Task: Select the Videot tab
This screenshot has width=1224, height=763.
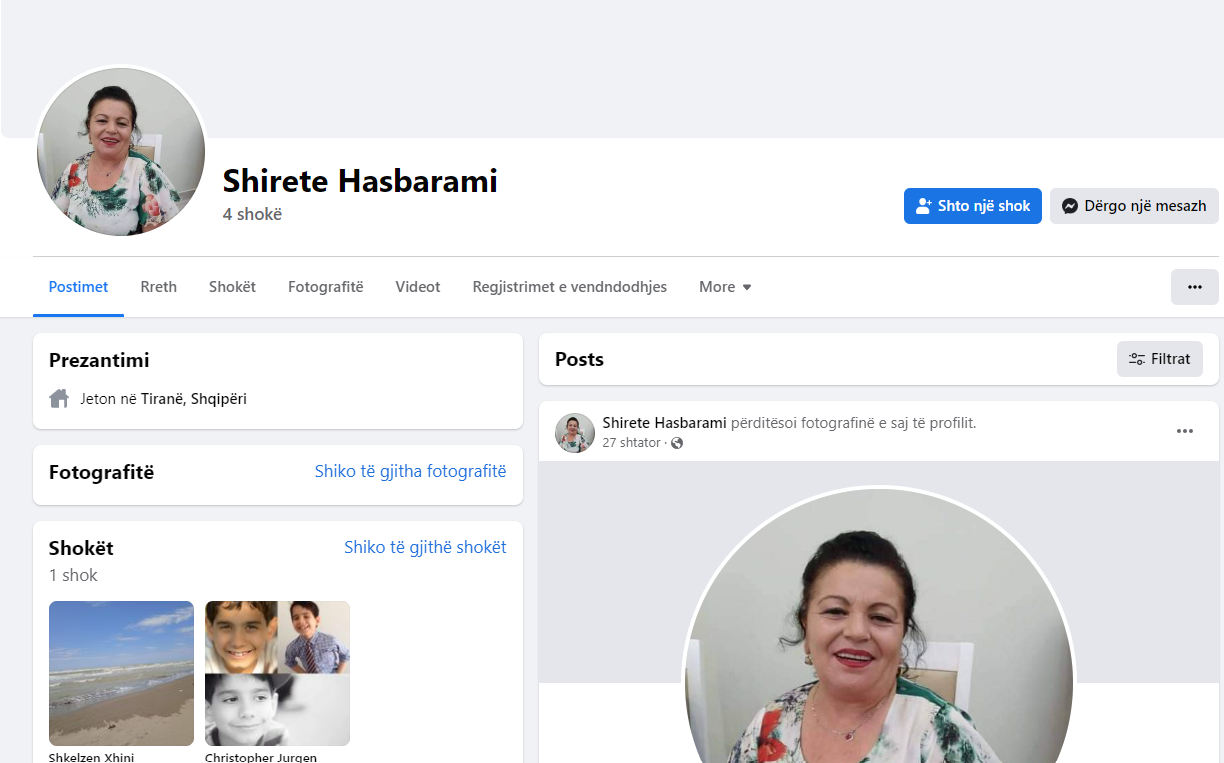Action: 417,287
